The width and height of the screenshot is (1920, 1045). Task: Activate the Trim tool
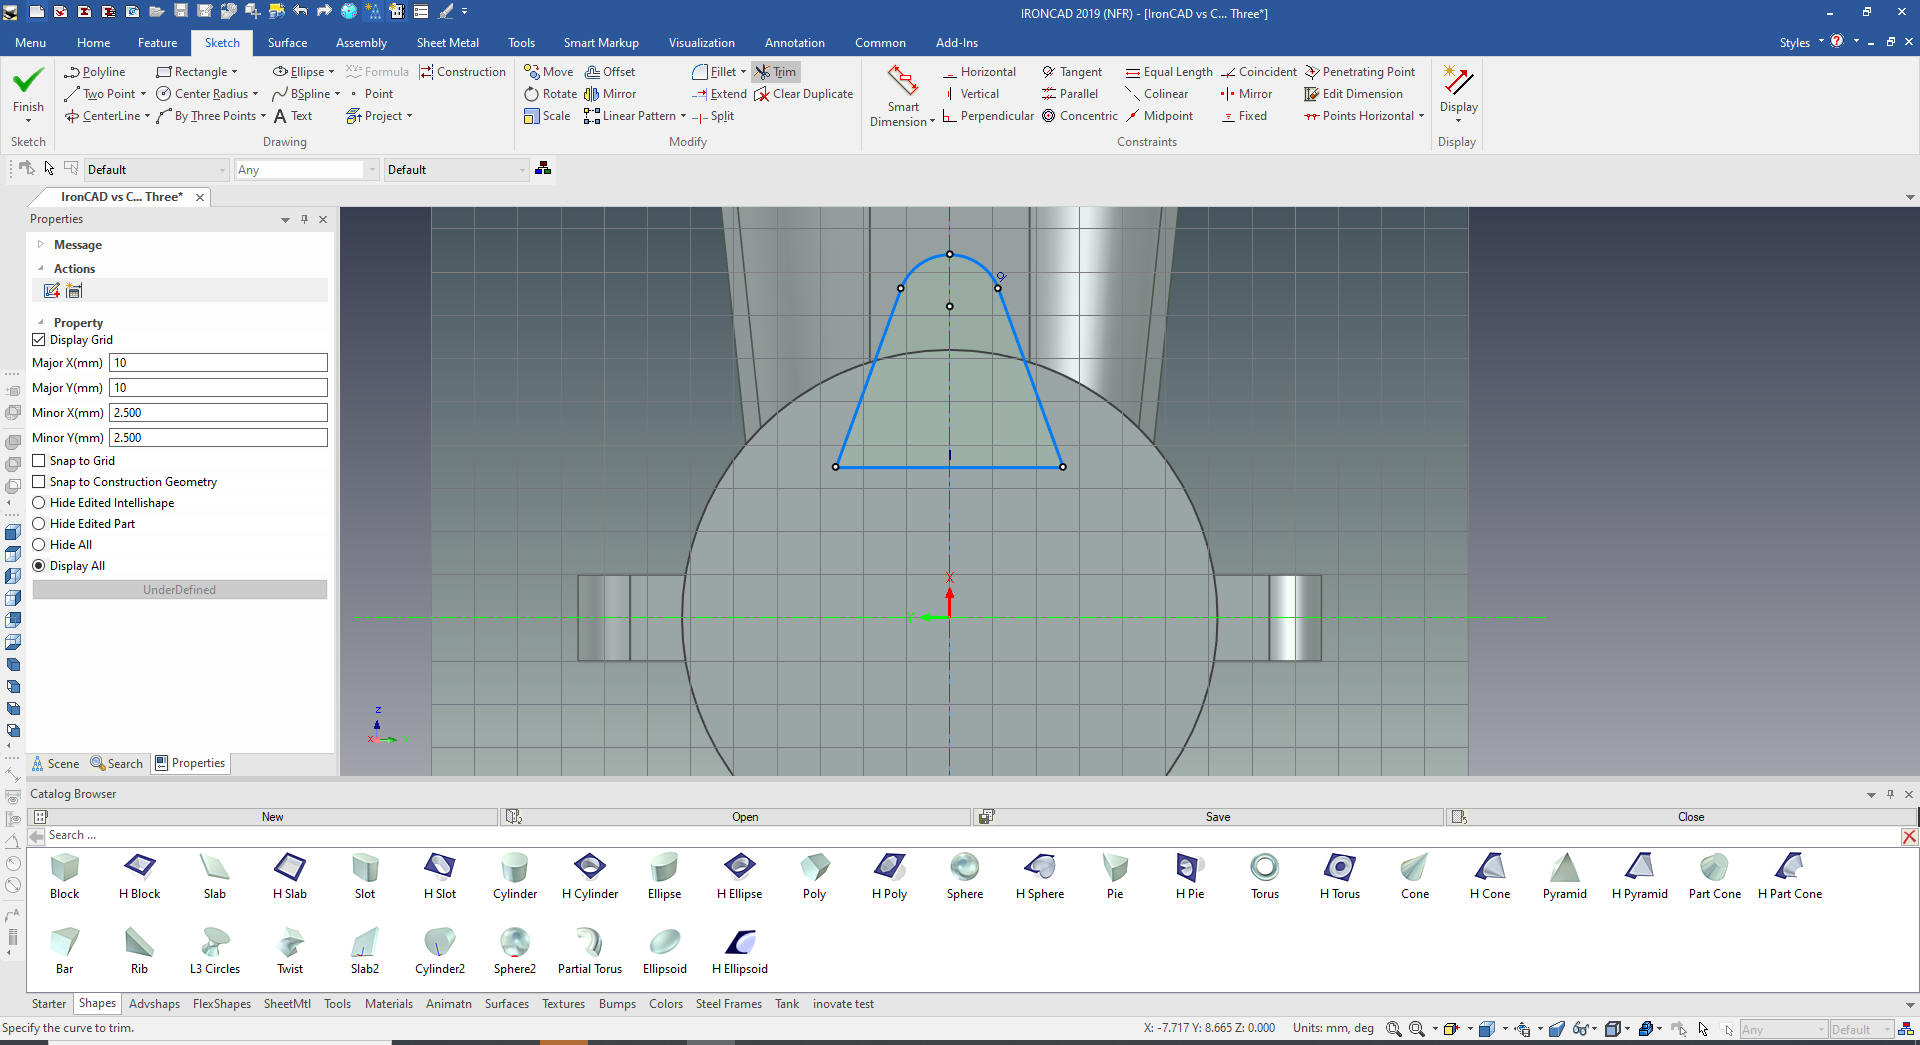776,72
